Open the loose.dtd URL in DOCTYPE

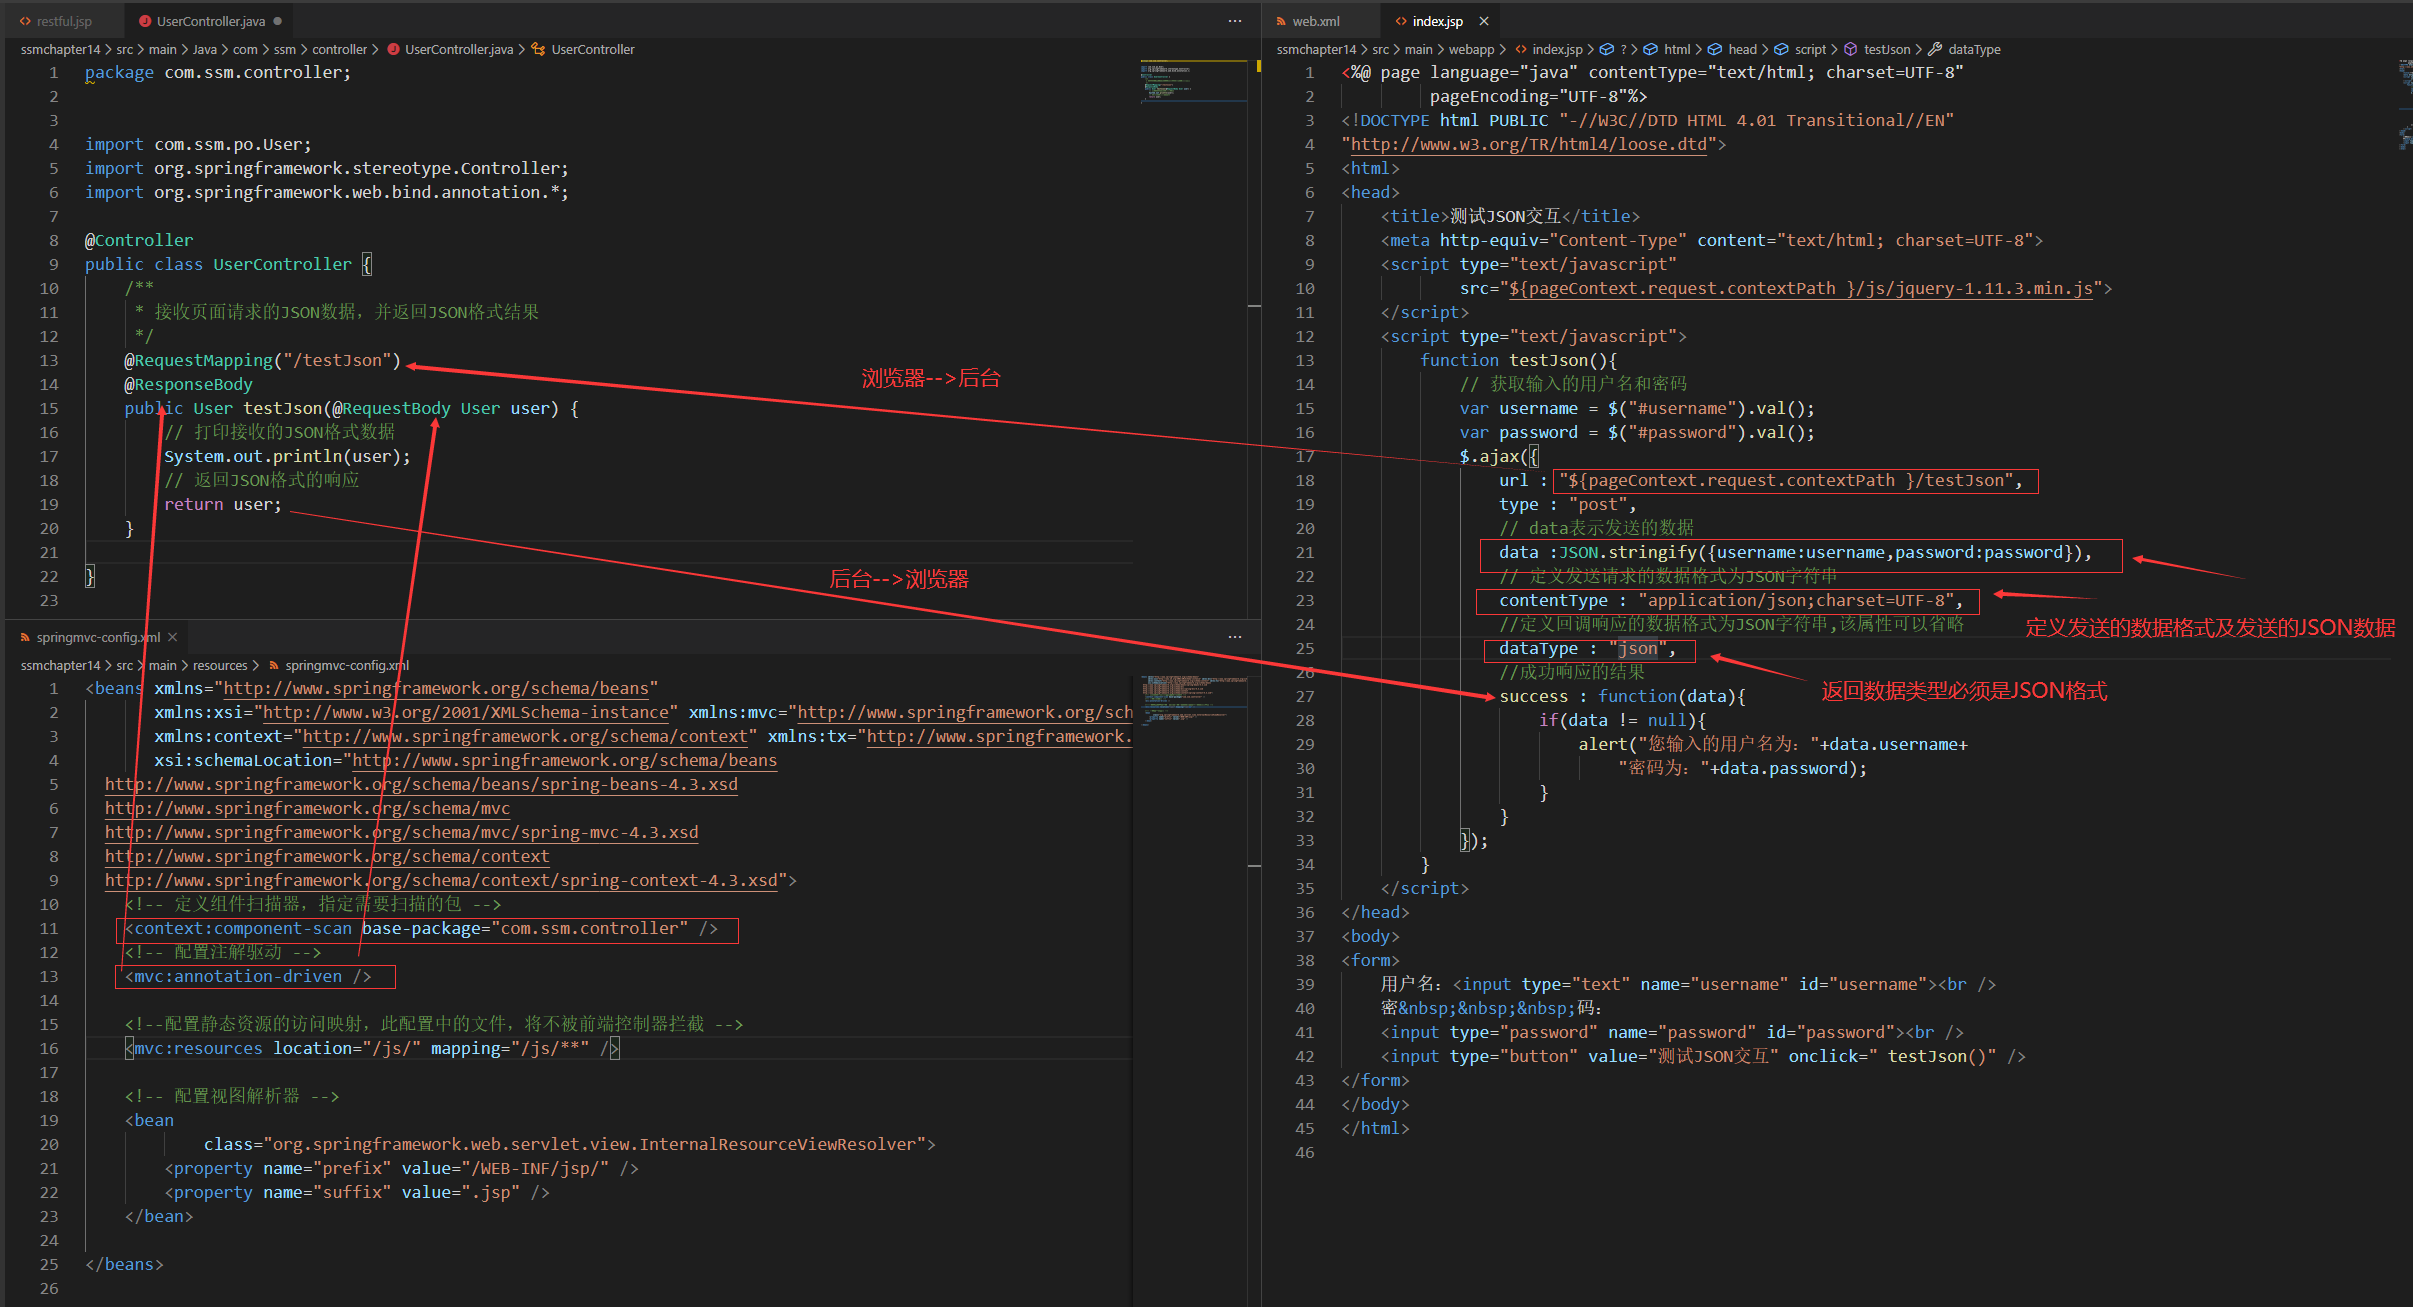click(x=1528, y=144)
